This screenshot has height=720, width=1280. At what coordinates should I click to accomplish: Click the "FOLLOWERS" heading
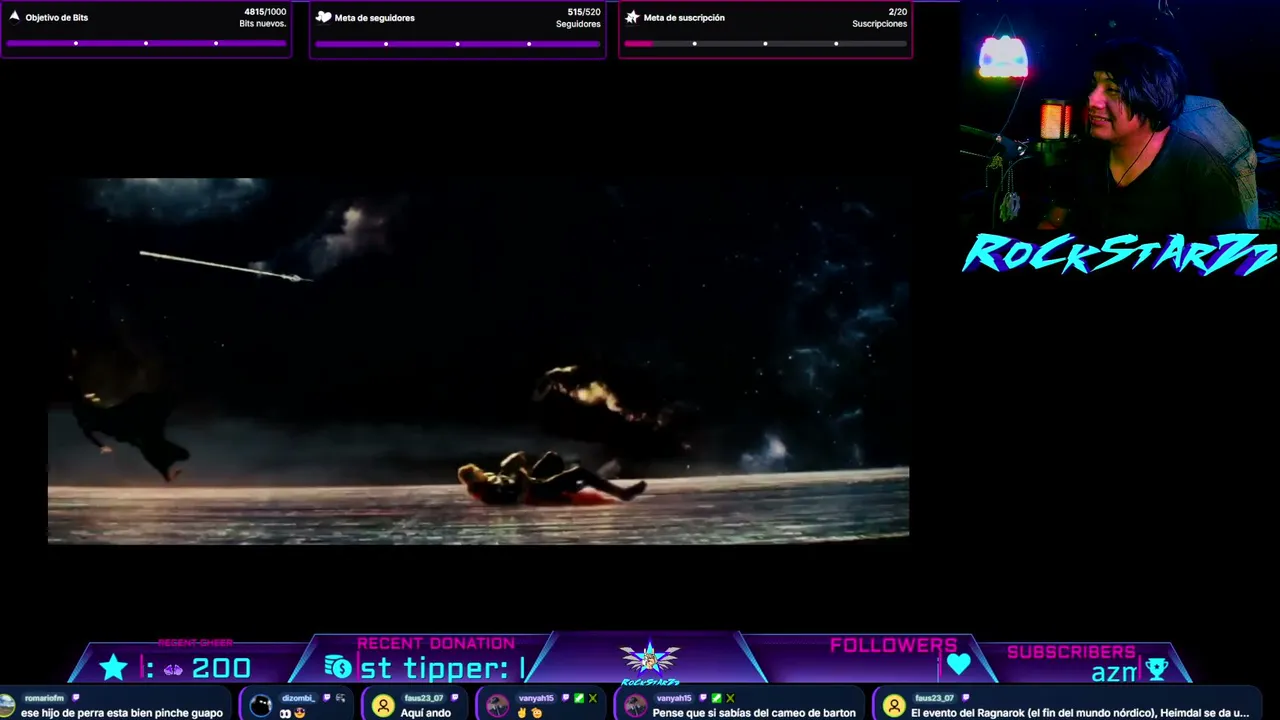point(894,646)
